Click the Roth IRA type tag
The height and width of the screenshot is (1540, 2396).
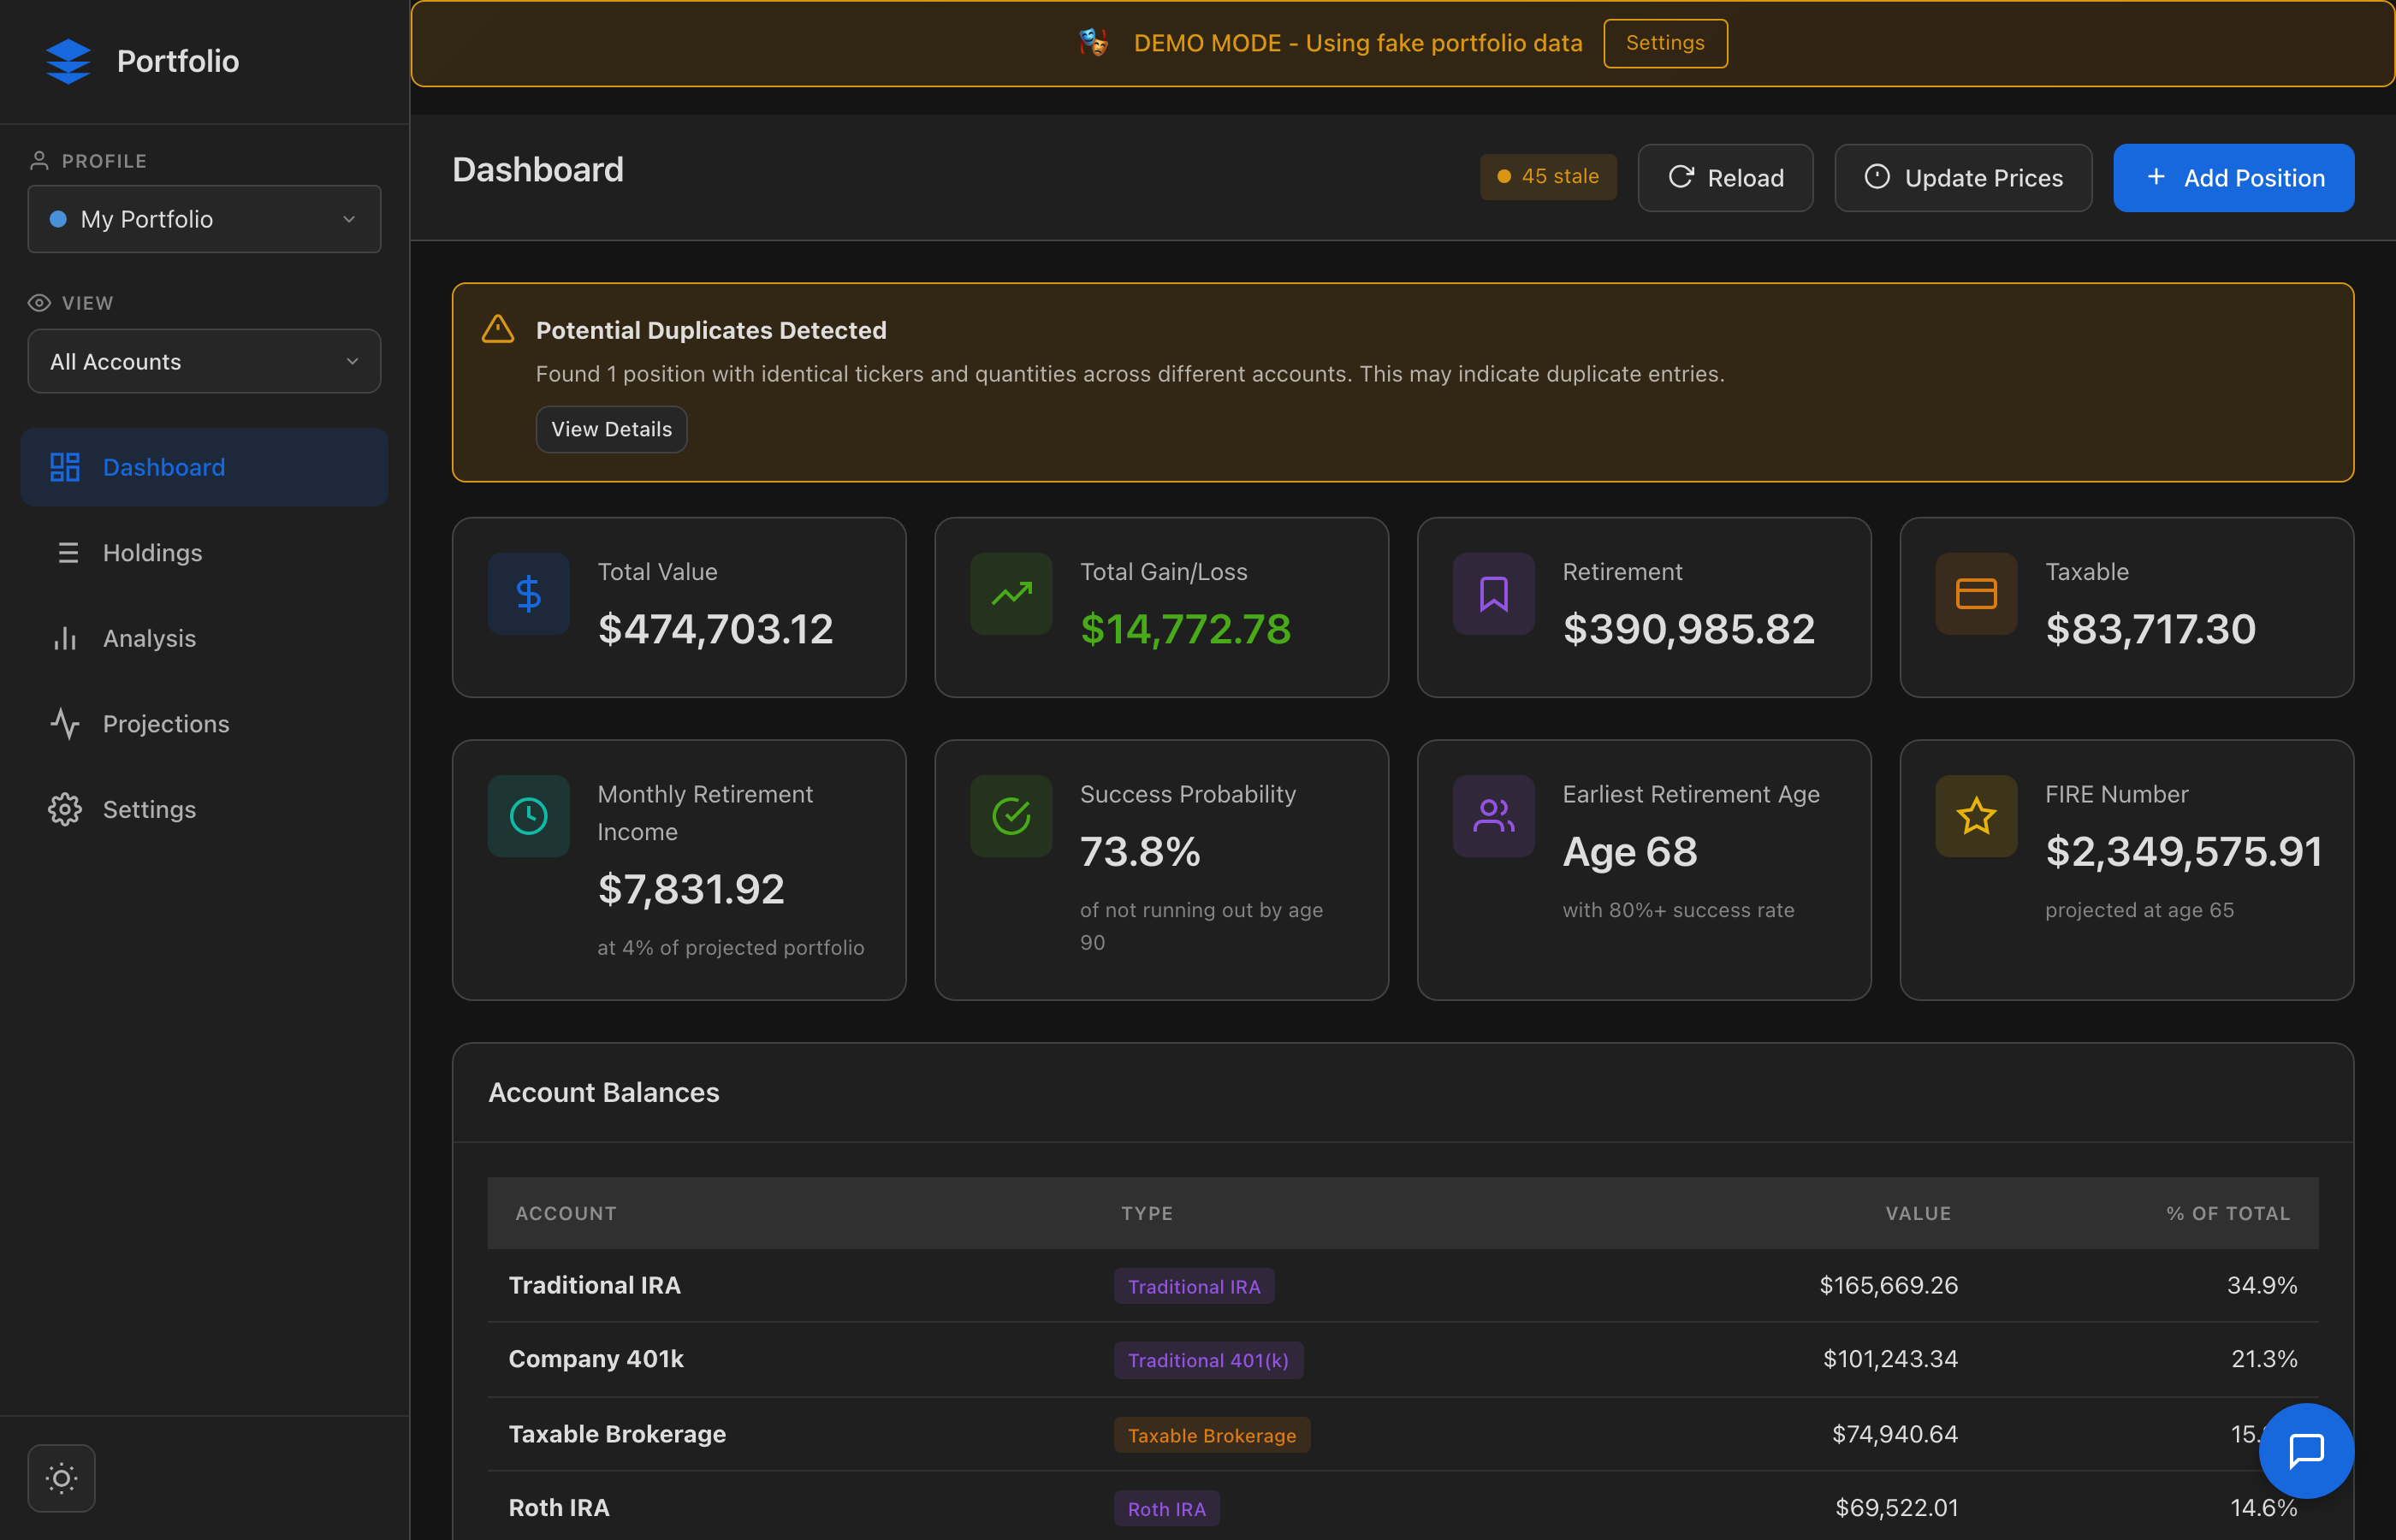coord(1166,1509)
